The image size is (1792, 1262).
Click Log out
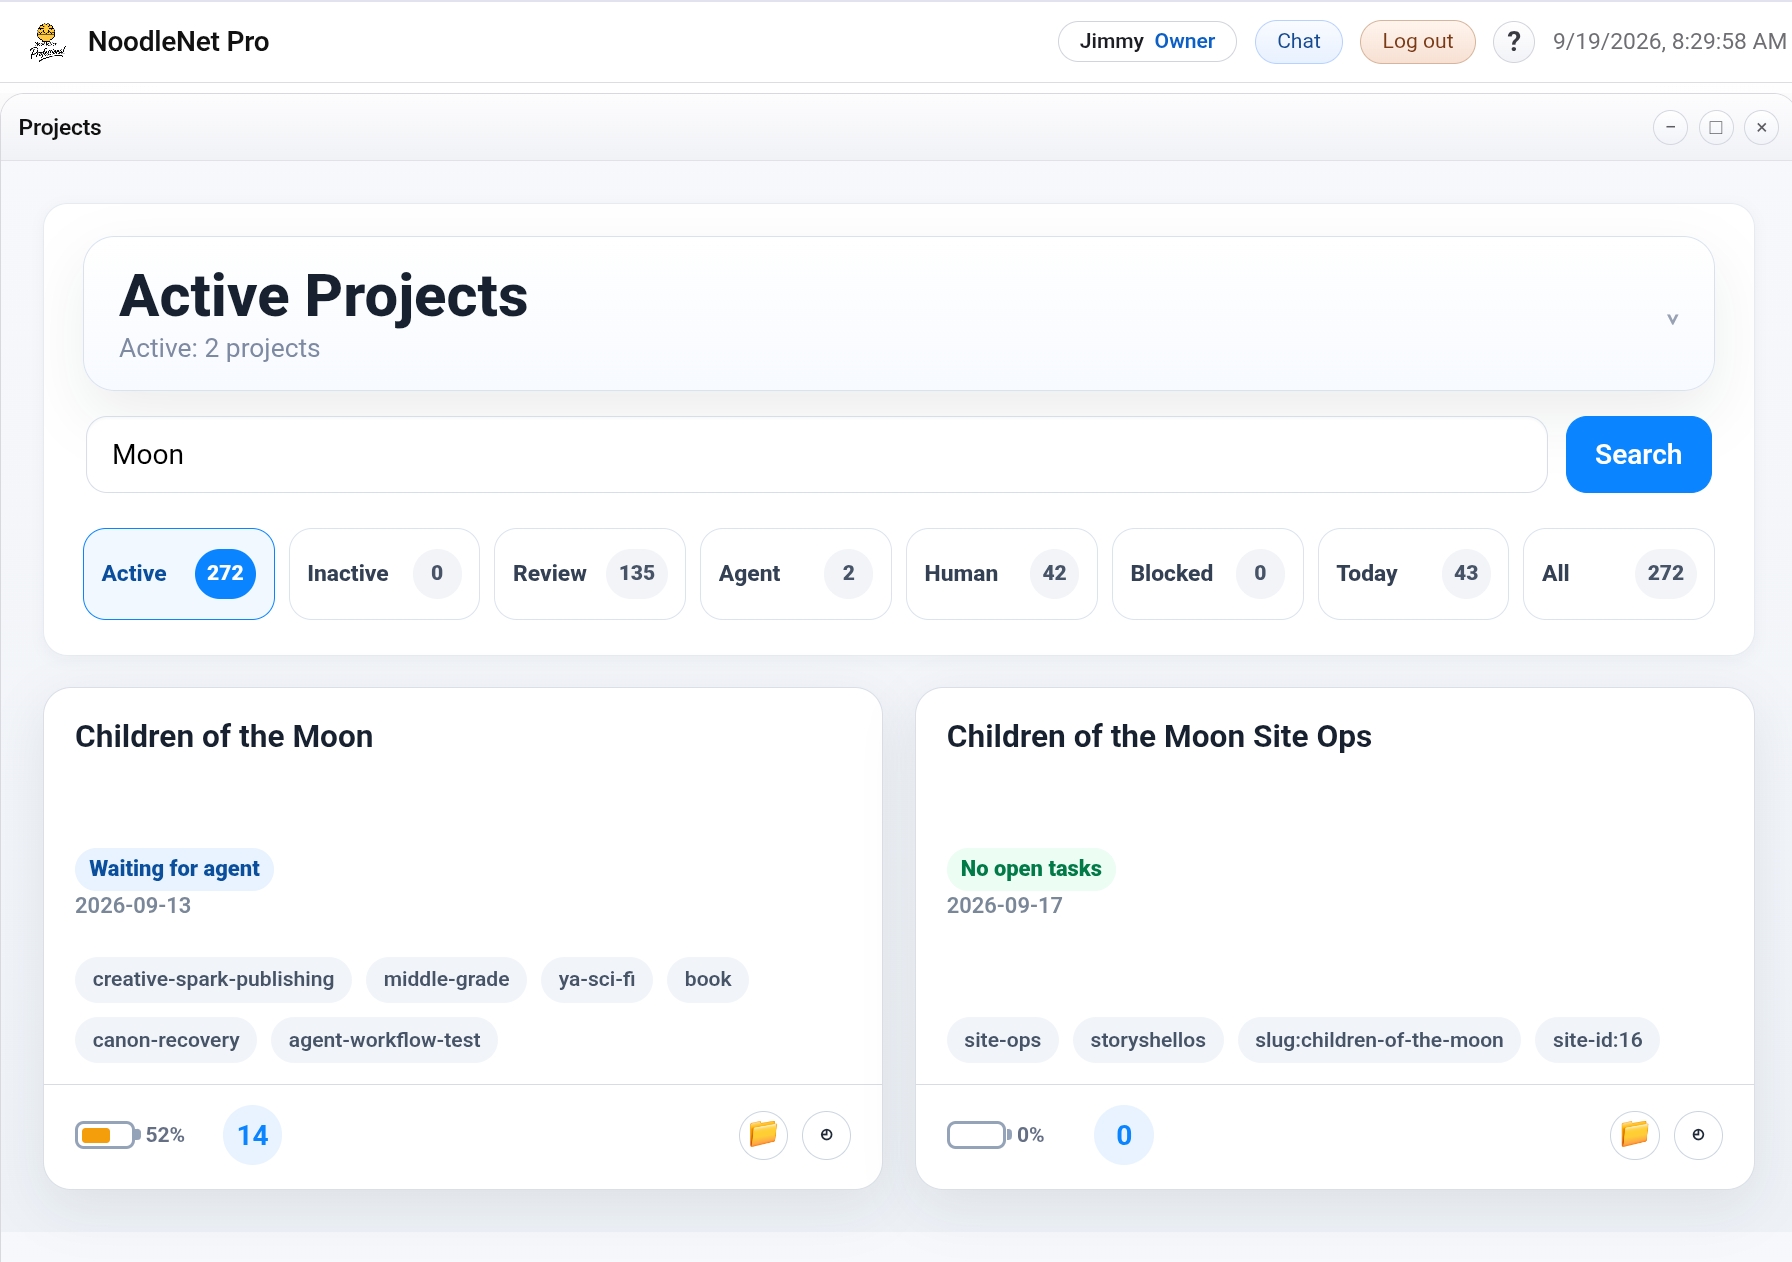pos(1418,42)
